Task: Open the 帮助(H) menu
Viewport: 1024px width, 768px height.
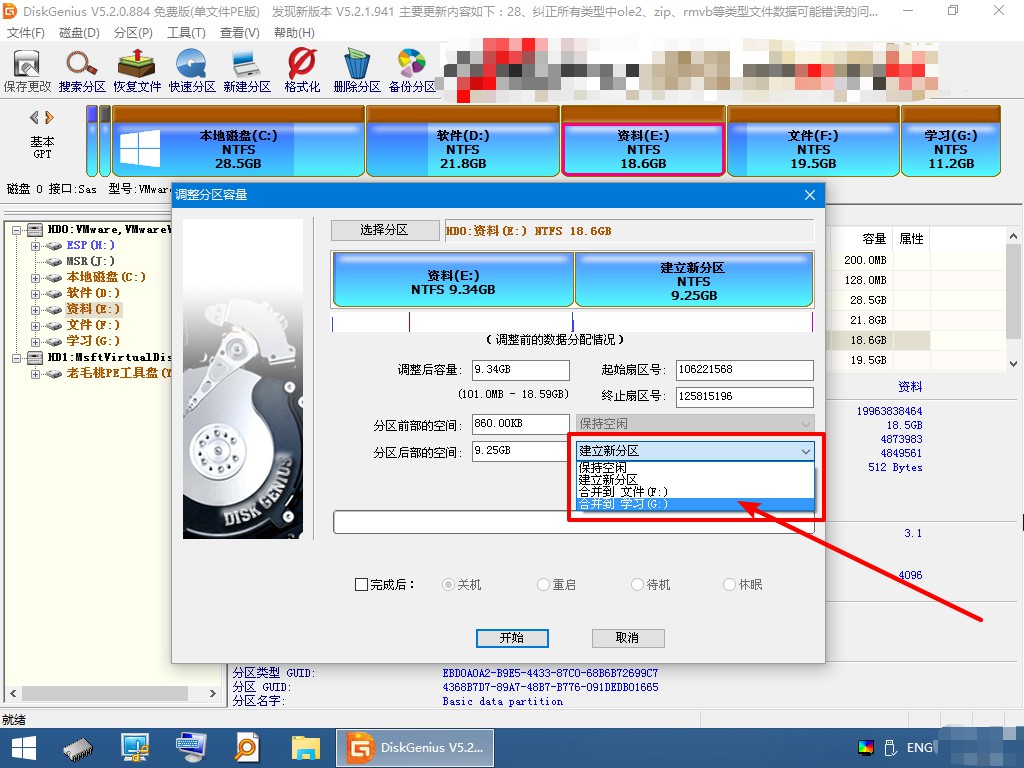Action: coord(294,33)
